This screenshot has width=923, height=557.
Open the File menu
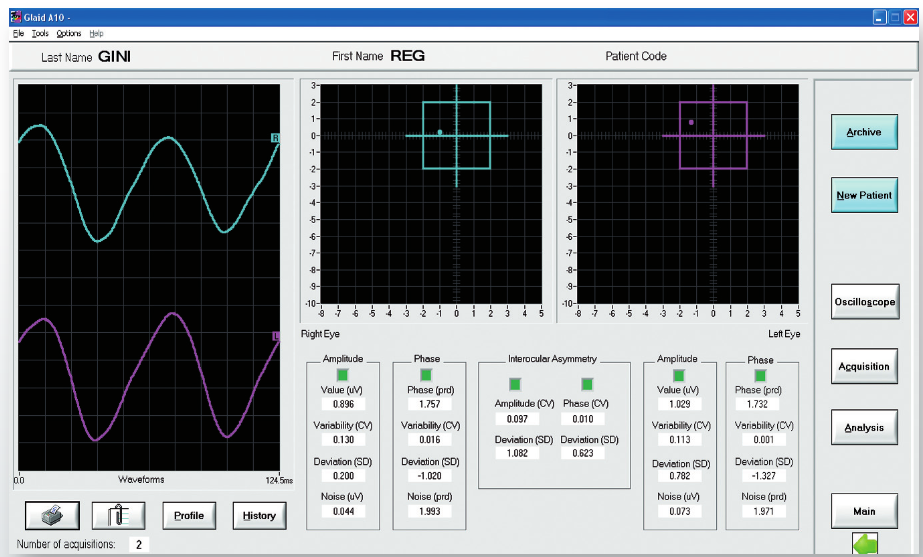18,34
